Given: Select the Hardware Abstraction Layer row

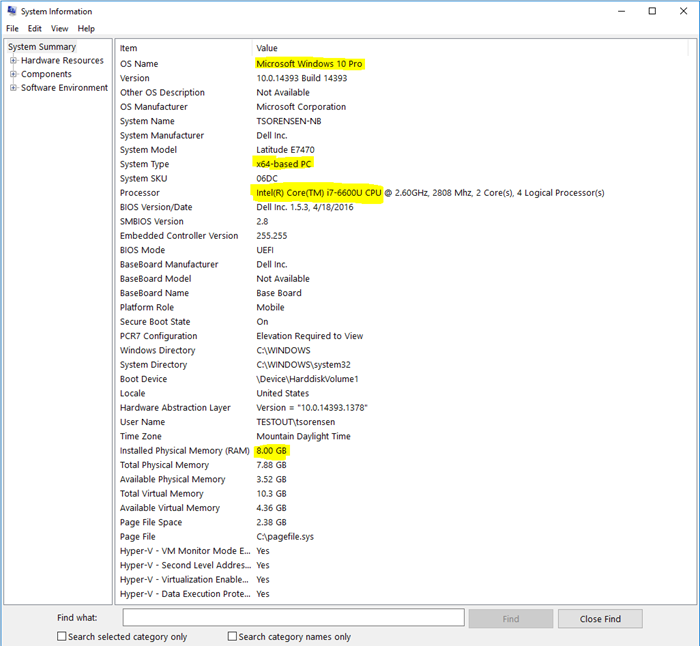Looking at the screenshot, I should (175, 408).
